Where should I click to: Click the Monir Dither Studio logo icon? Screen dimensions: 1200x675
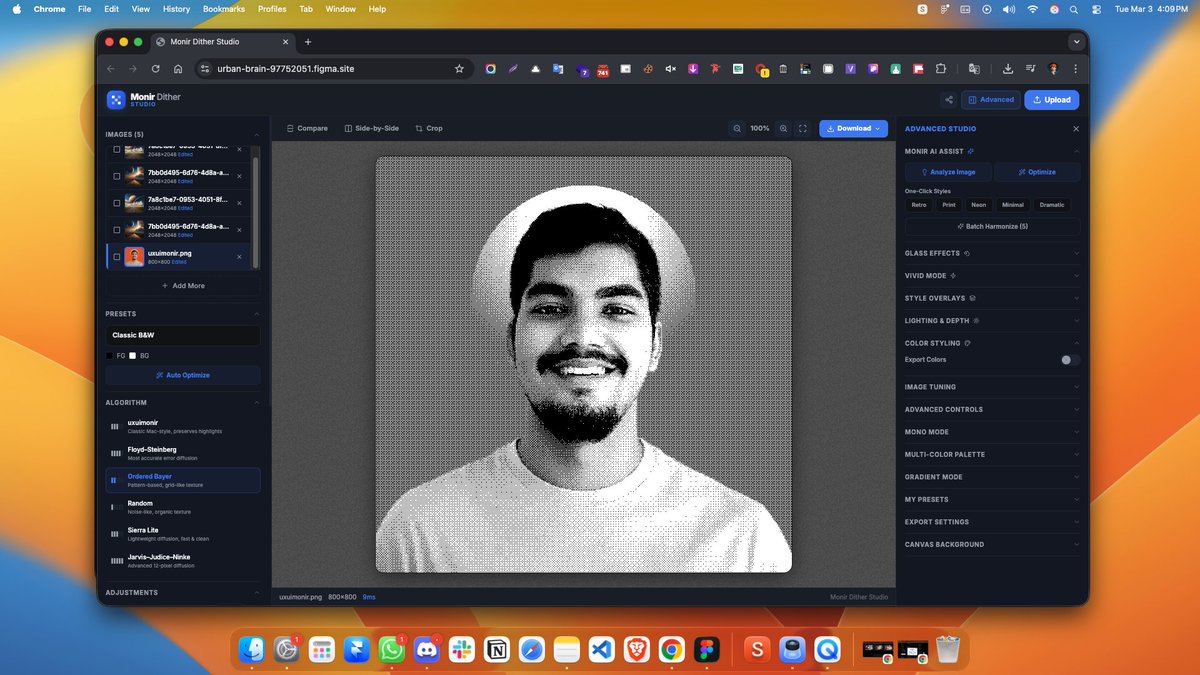(x=116, y=100)
